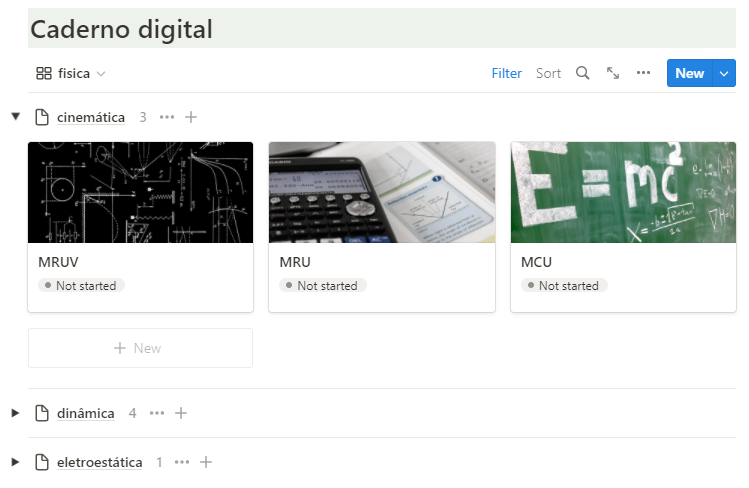Open the Sort options
The height and width of the screenshot is (488, 749).
click(x=548, y=73)
